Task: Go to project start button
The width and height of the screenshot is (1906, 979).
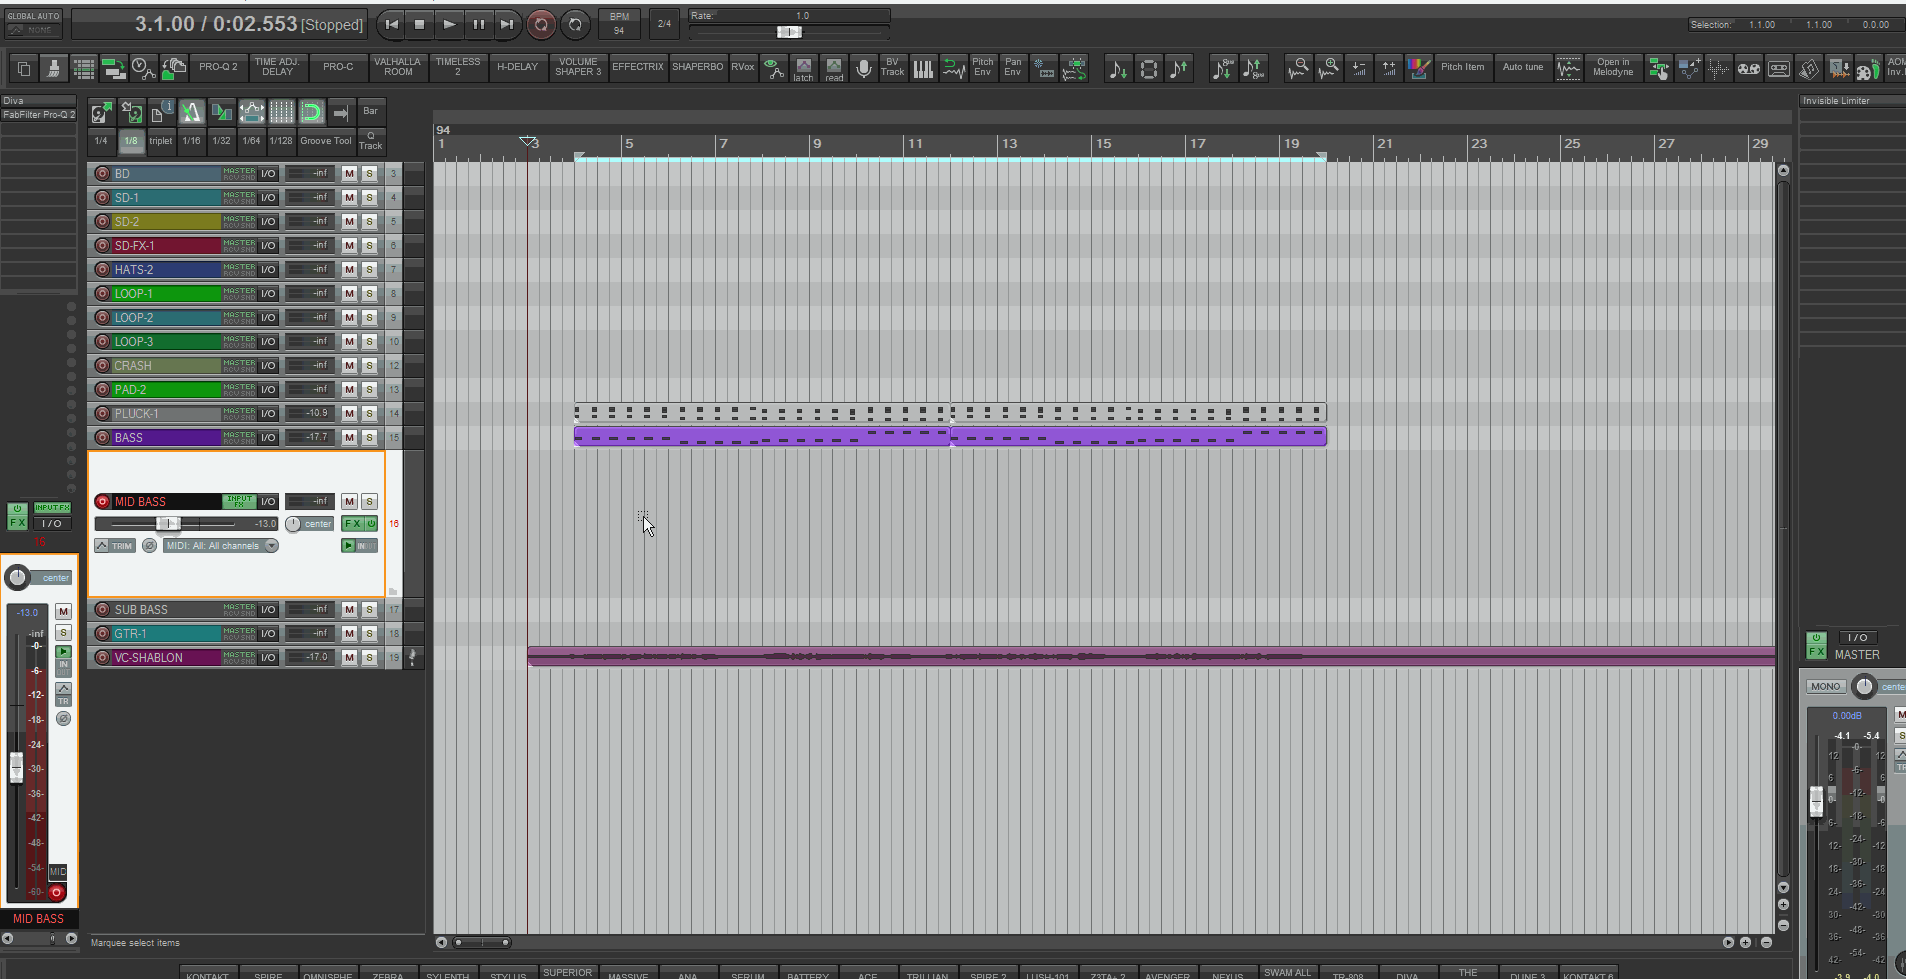Action: coord(391,24)
